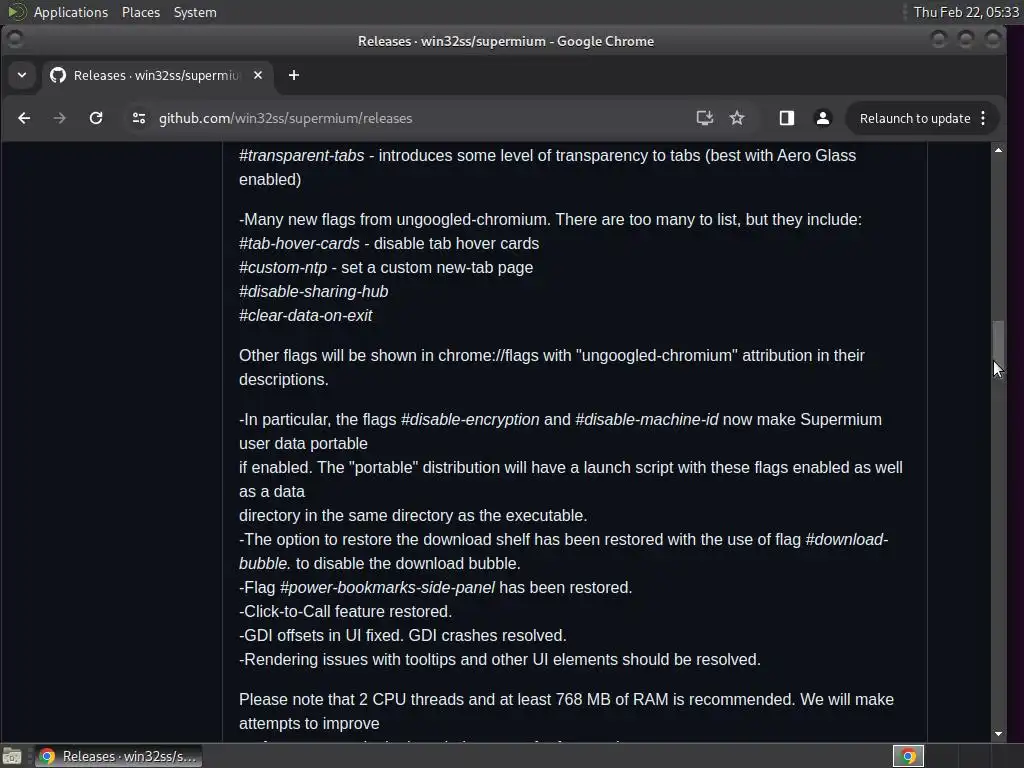Expand the tab search dropdown

coord(22,75)
